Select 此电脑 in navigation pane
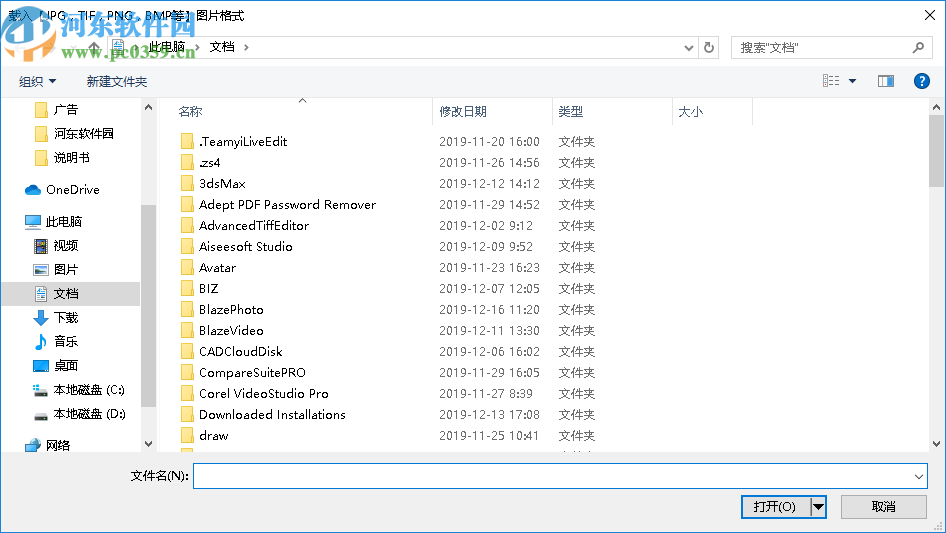The height and width of the screenshot is (533, 946). coord(54,222)
